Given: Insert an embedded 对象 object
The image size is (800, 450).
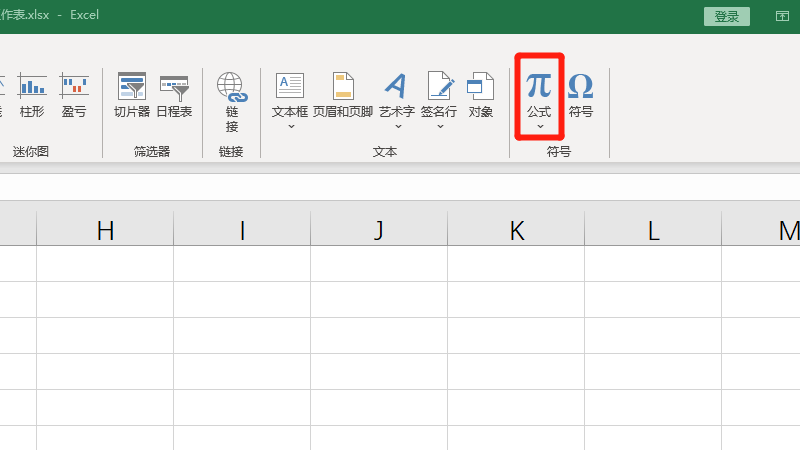Looking at the screenshot, I should 481,96.
